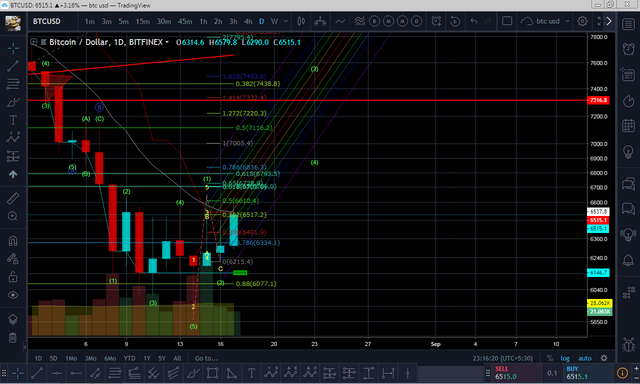The width and height of the screenshot is (640, 384).
Task: Toggle hide all drawings eye icon
Action: click(13, 295)
